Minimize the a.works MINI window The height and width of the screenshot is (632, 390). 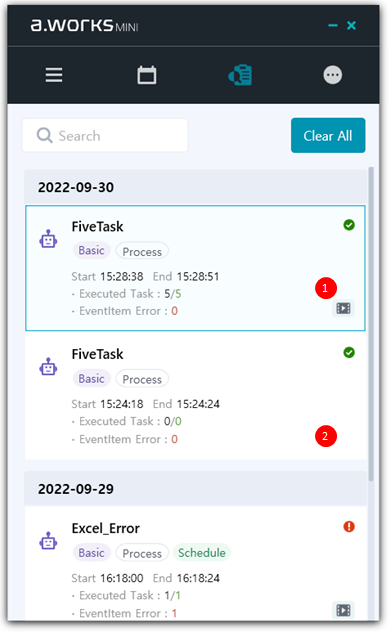click(333, 25)
